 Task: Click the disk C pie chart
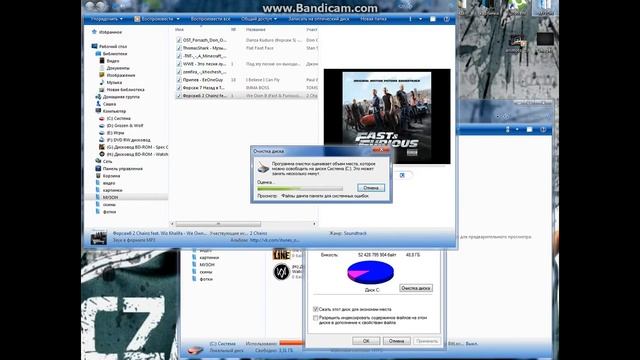pos(370,272)
